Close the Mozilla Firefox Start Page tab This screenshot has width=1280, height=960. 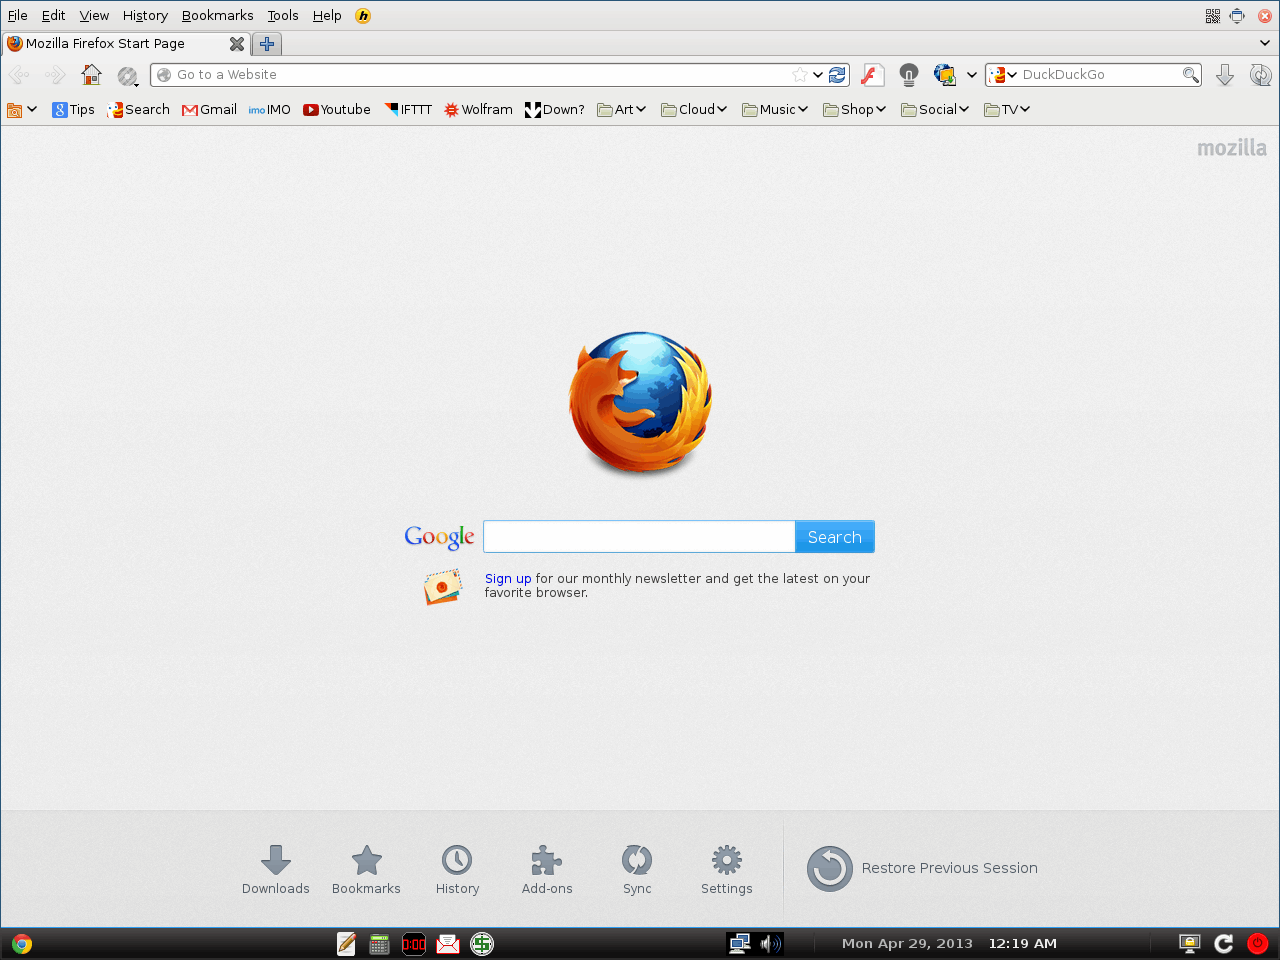(x=237, y=44)
